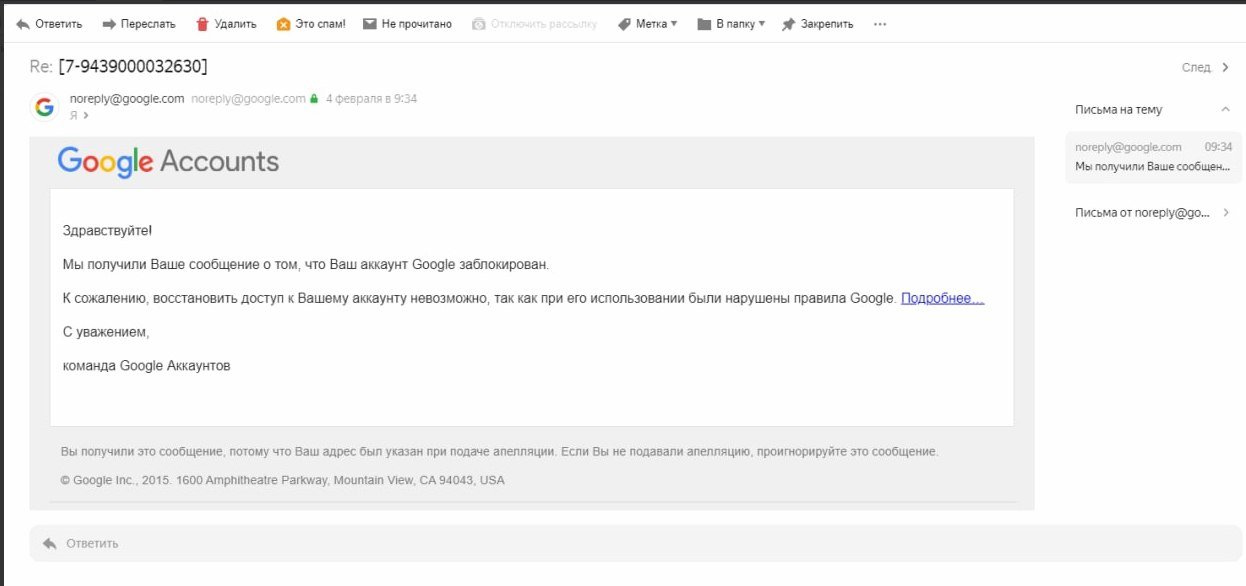Screen dimensions: 1246x586
Task: Select the 09:34 message in thread list
Action: (x=1153, y=157)
